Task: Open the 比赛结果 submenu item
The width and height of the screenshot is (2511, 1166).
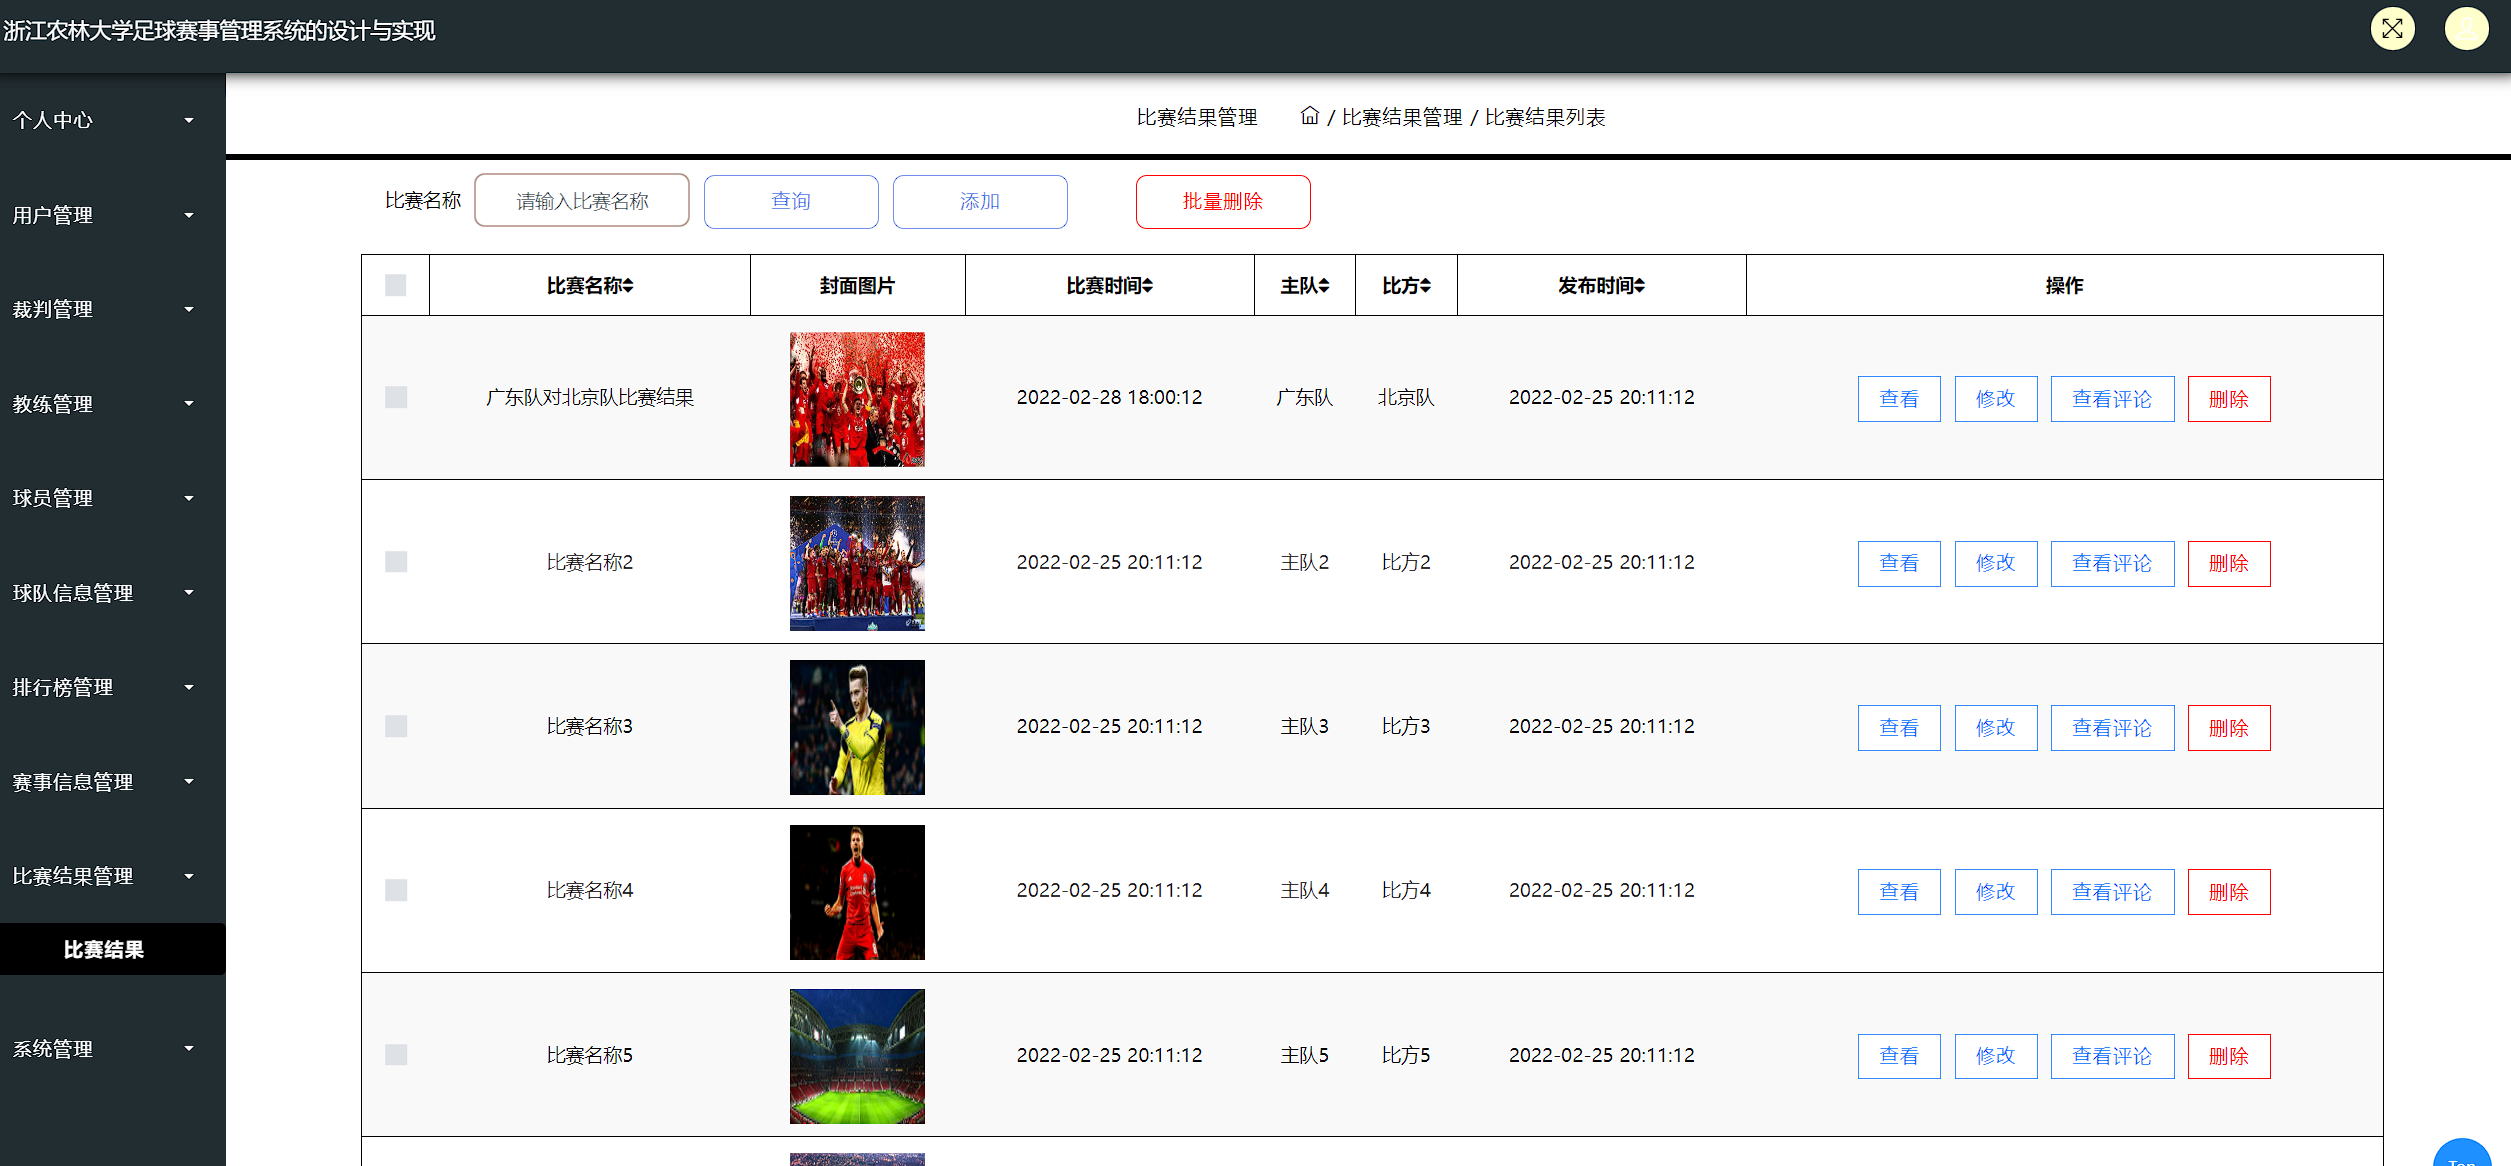Action: [x=104, y=949]
